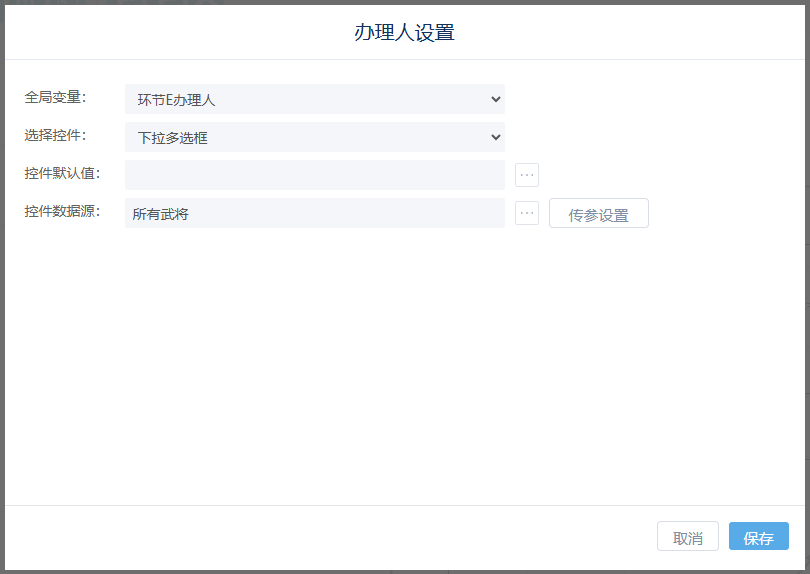Click the ellipsis icon beside 控件默认值 field
Image resolution: width=810 pixels, height=574 pixels.
527,175
